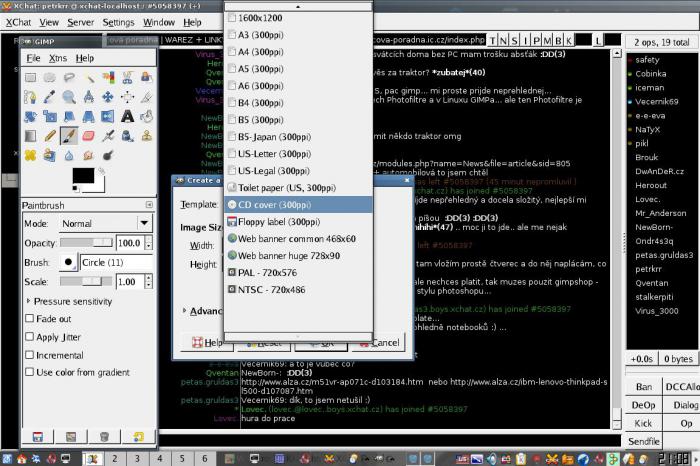700x466 pixels.
Task: Select the Text tool
Action: coord(127,116)
